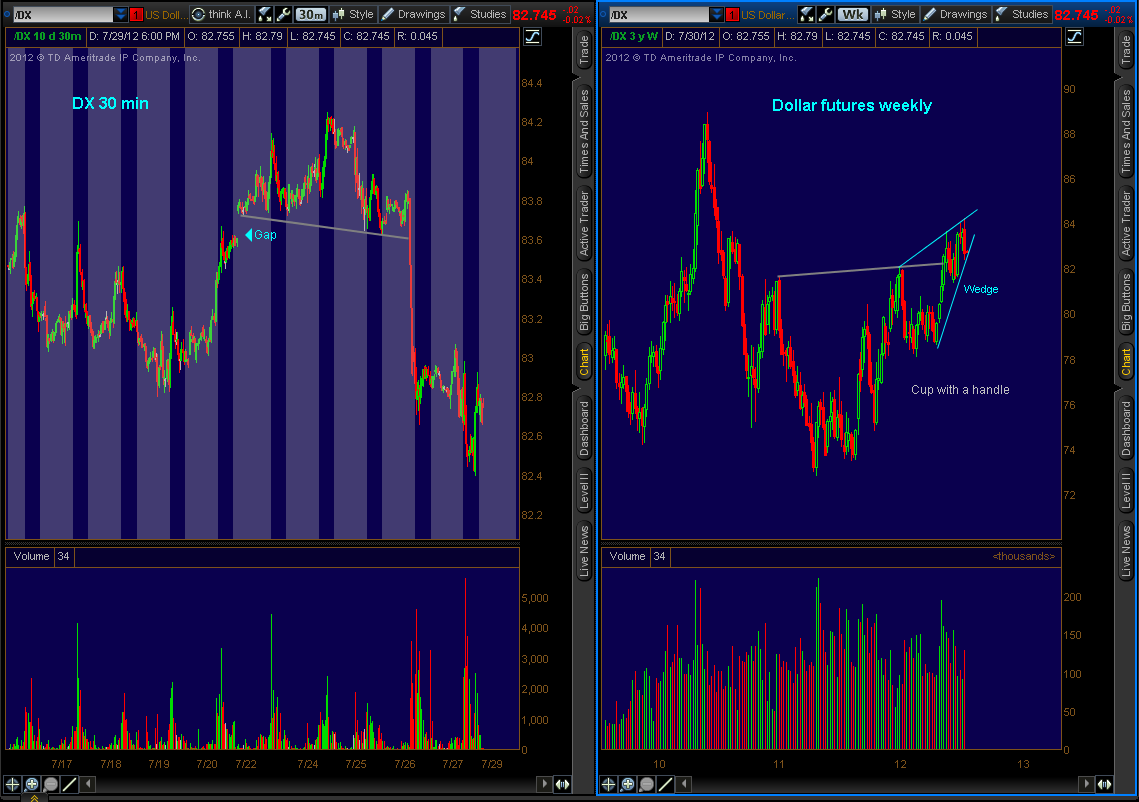Open symbol dropdown arrow in right chart
The image size is (1139, 802).
tap(716, 15)
